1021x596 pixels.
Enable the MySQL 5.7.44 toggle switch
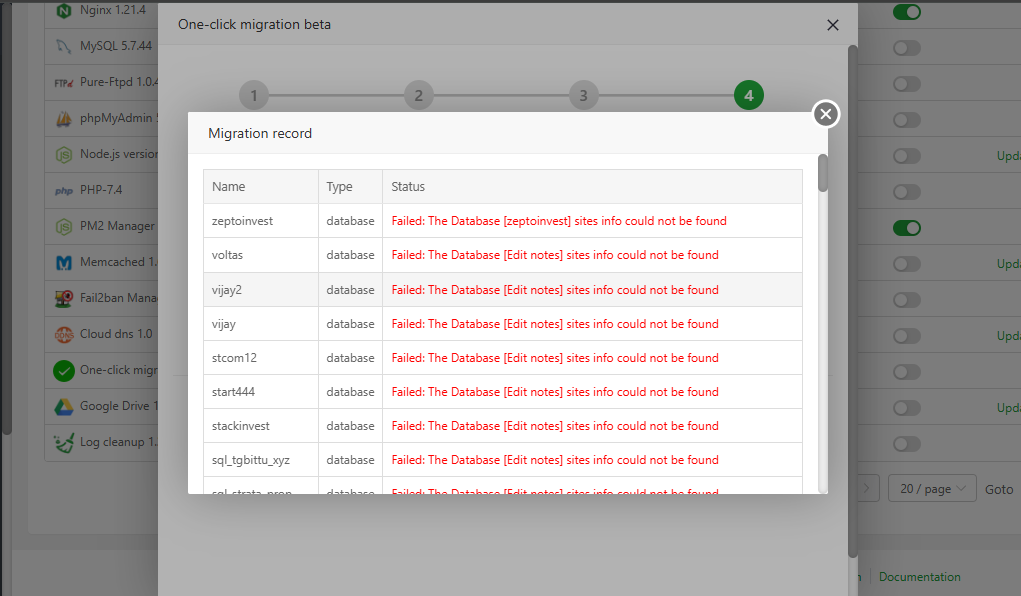[906, 48]
